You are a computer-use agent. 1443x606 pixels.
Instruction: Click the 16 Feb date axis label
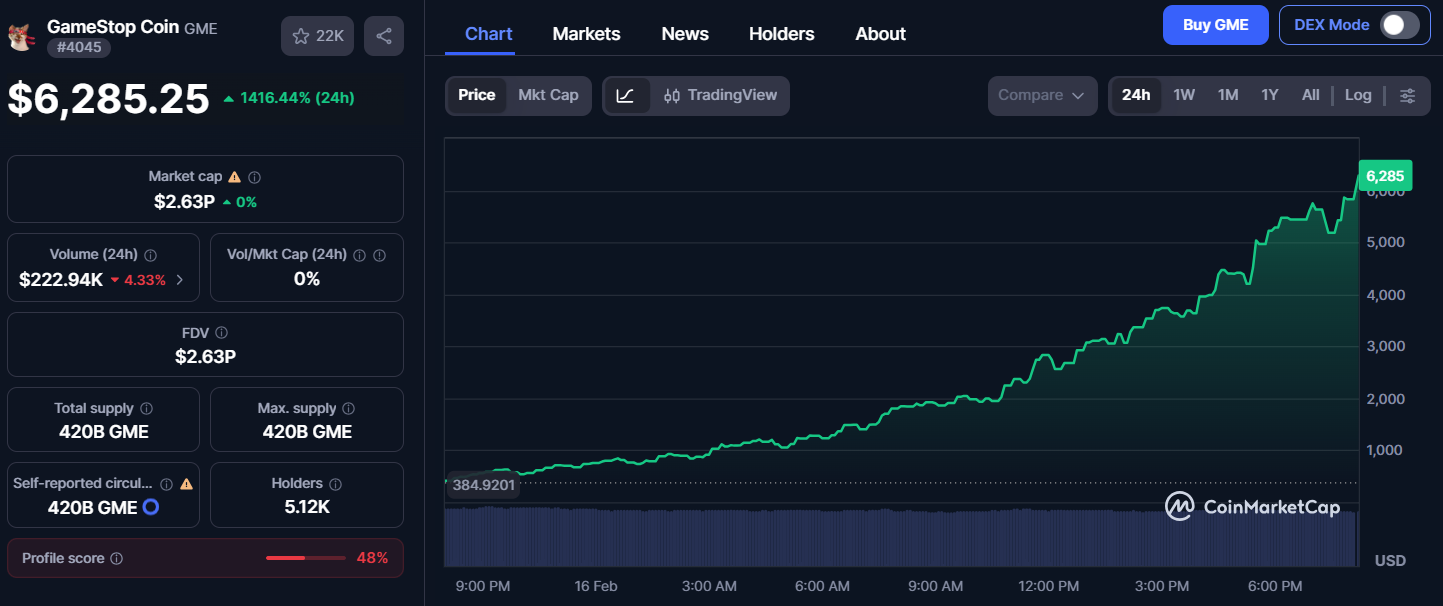point(596,586)
